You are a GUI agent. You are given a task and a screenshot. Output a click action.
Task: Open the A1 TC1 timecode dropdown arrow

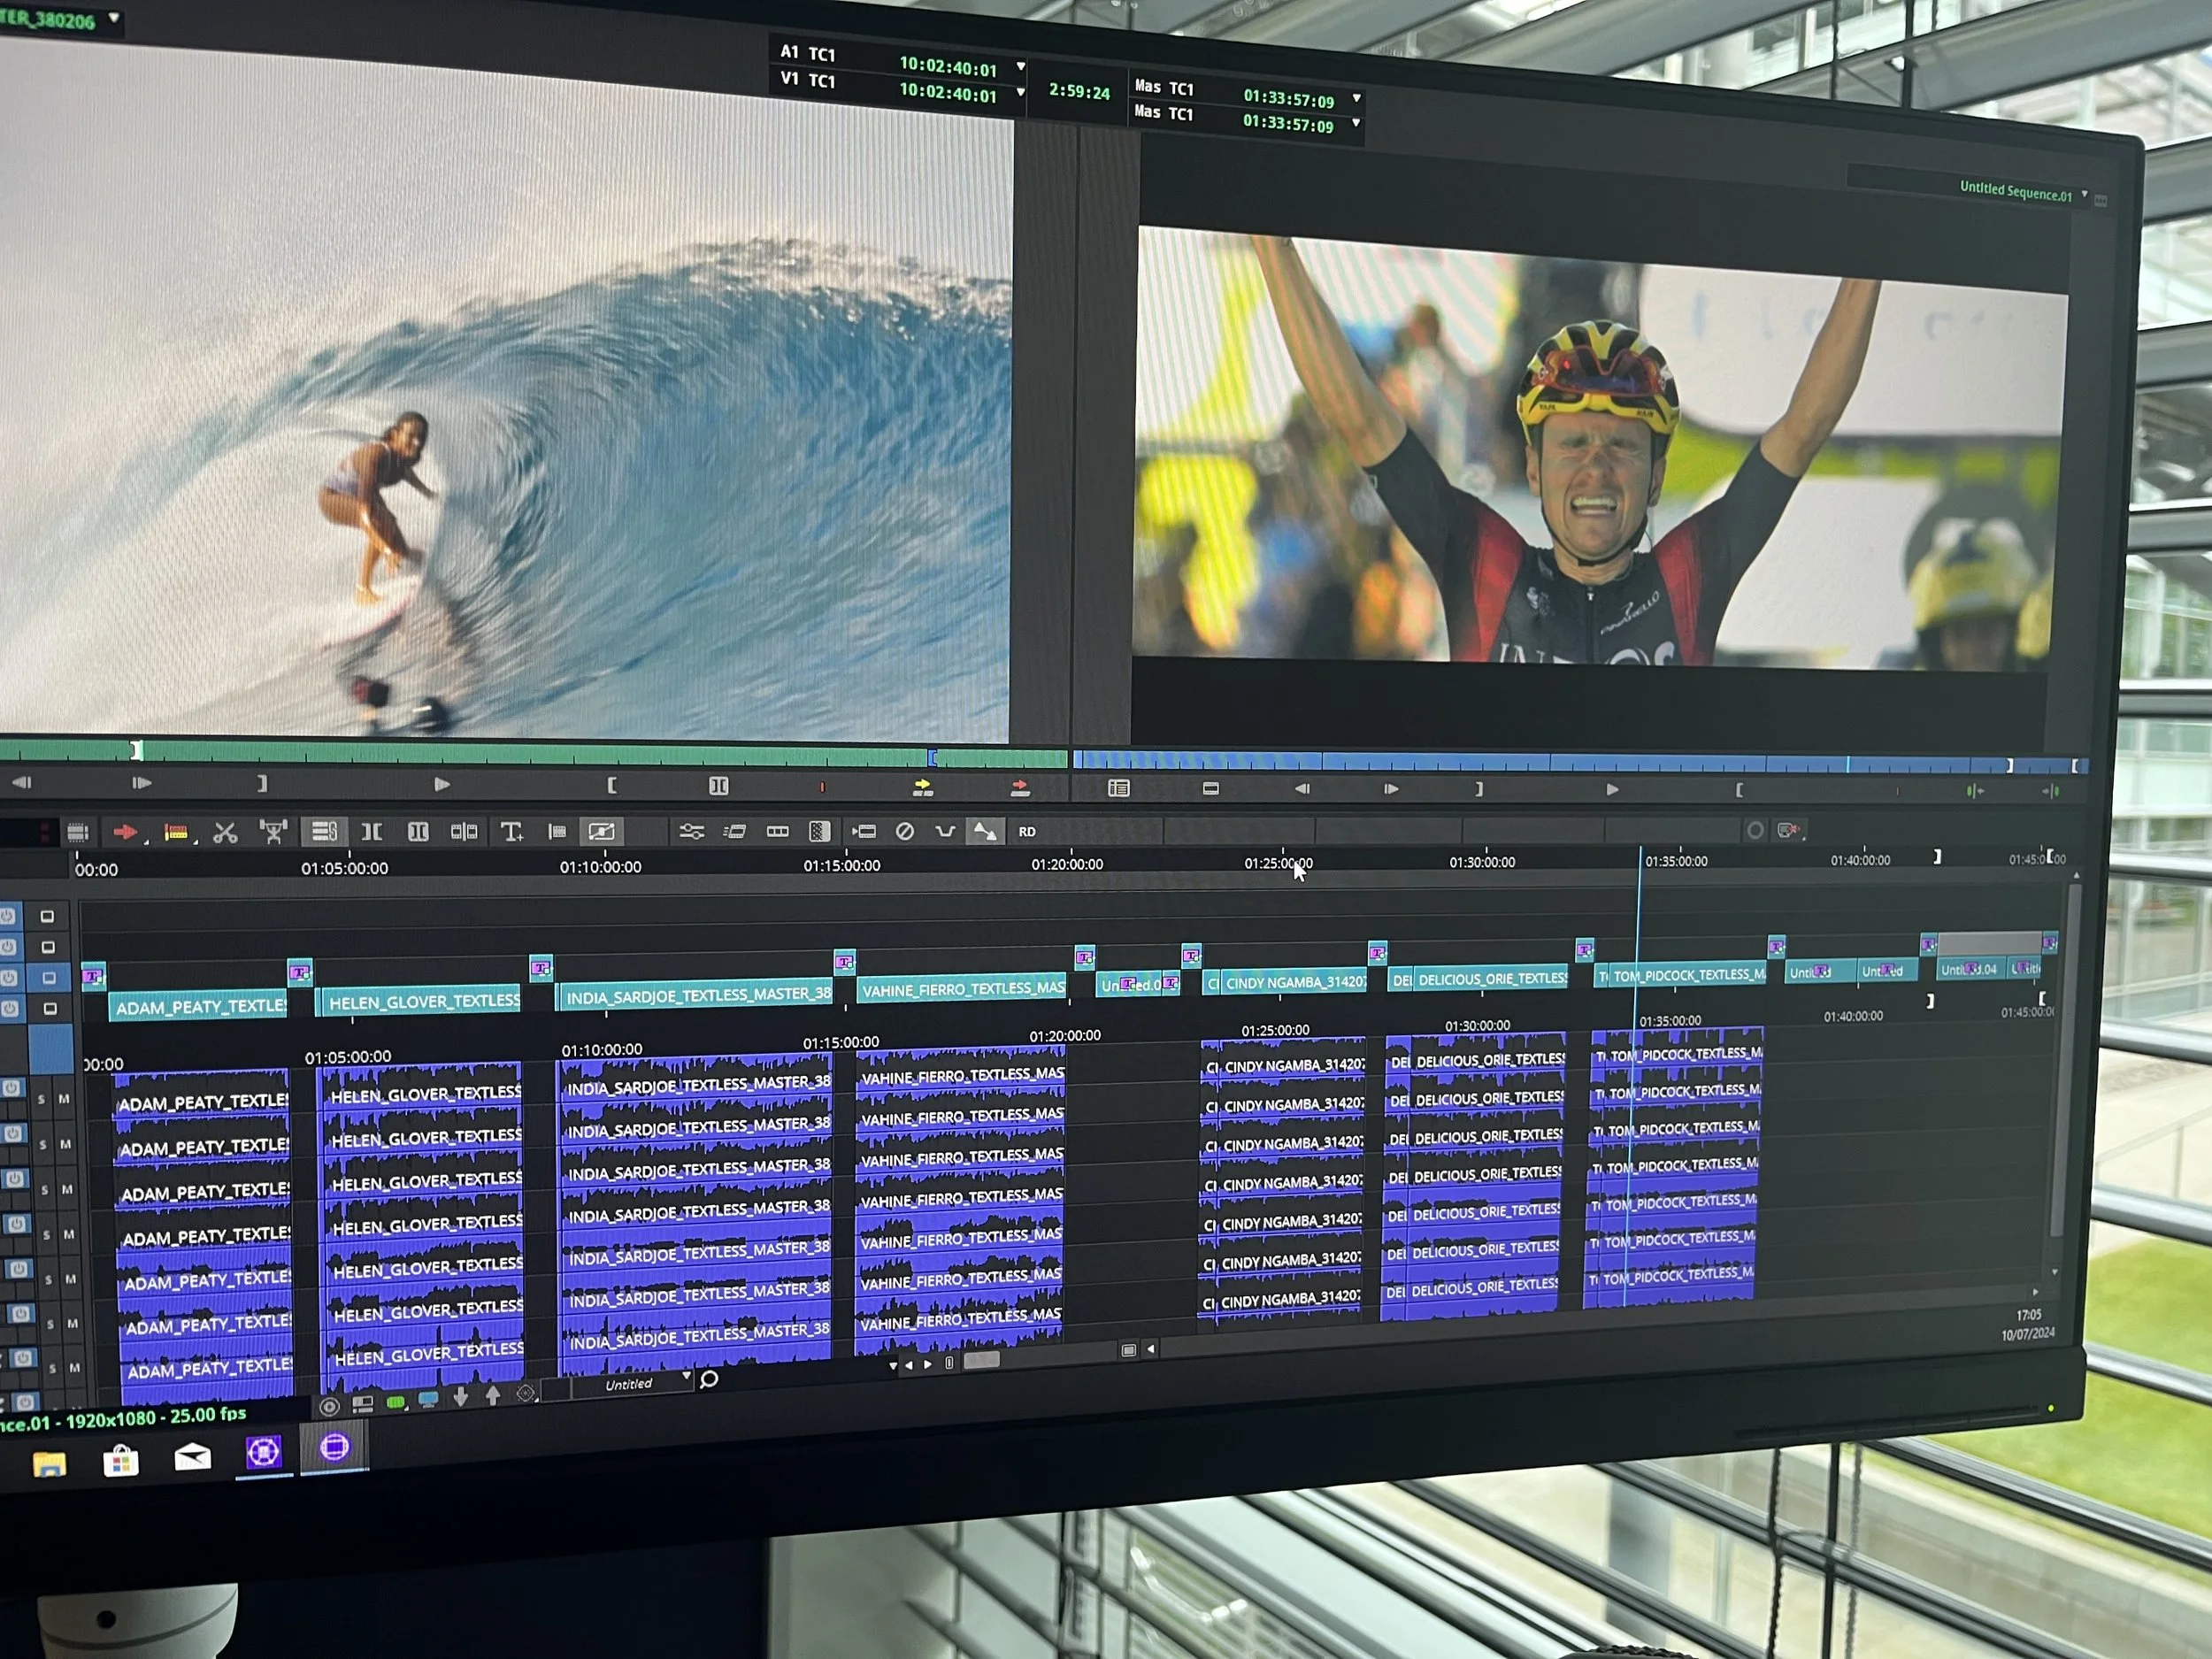[x=1020, y=67]
